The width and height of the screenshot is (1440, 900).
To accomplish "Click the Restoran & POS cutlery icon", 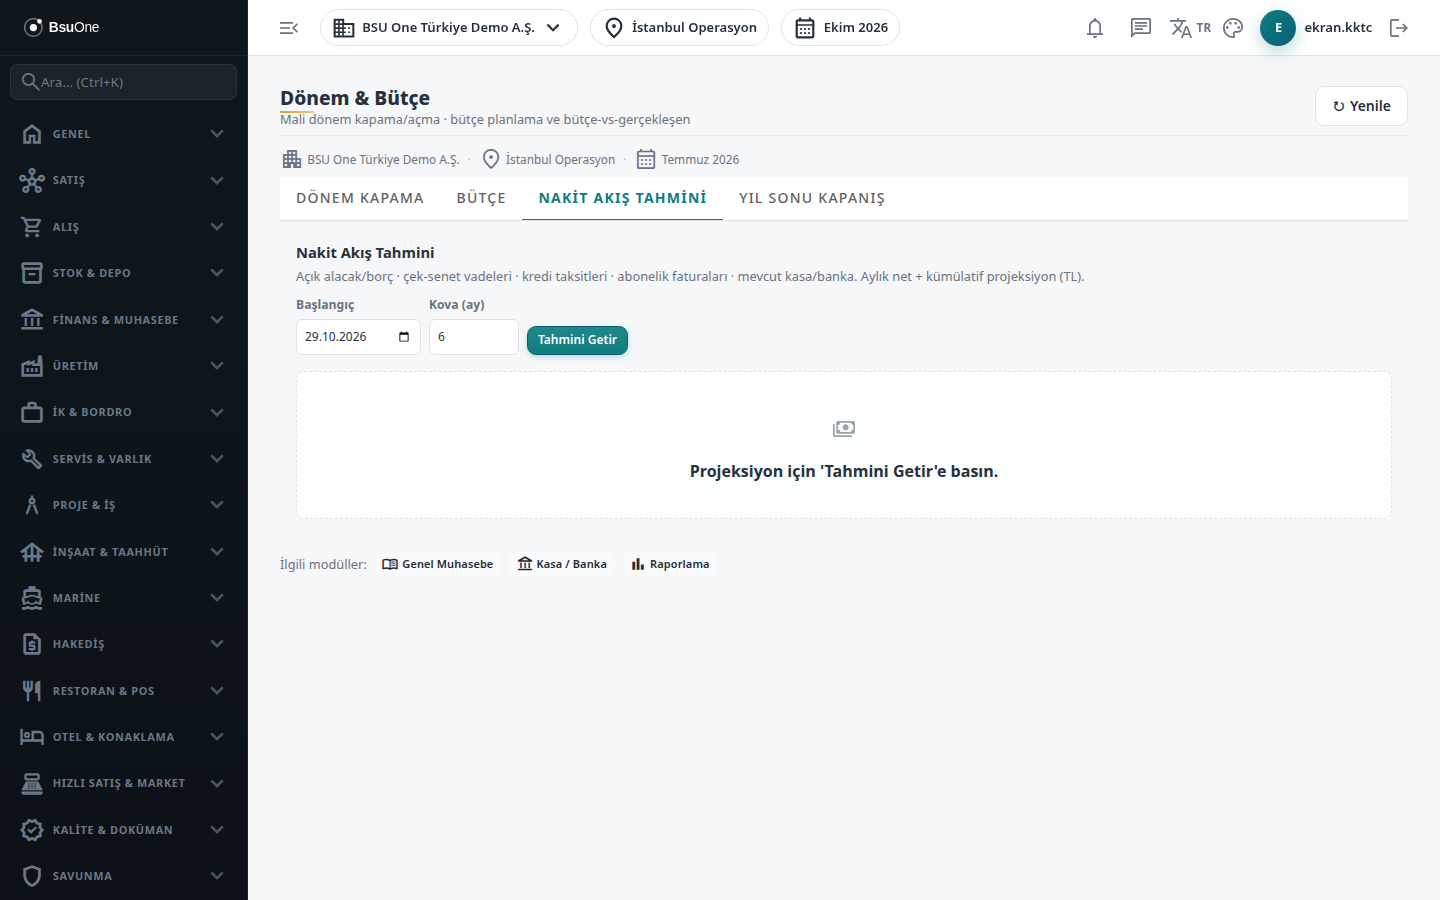I will pos(32,691).
